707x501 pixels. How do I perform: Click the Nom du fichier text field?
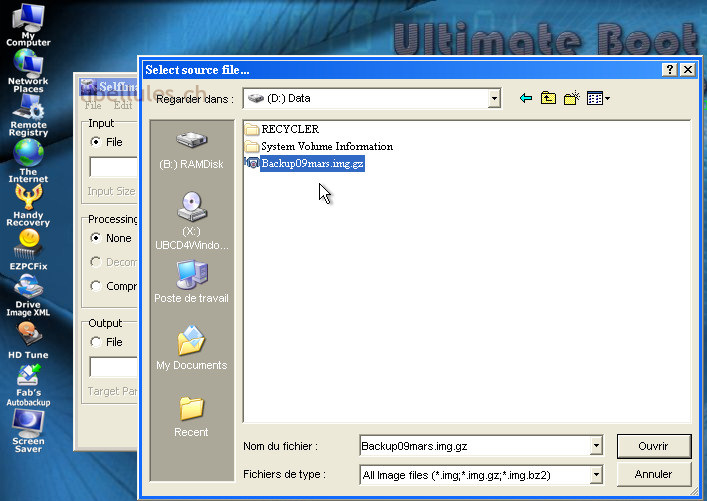coord(475,446)
